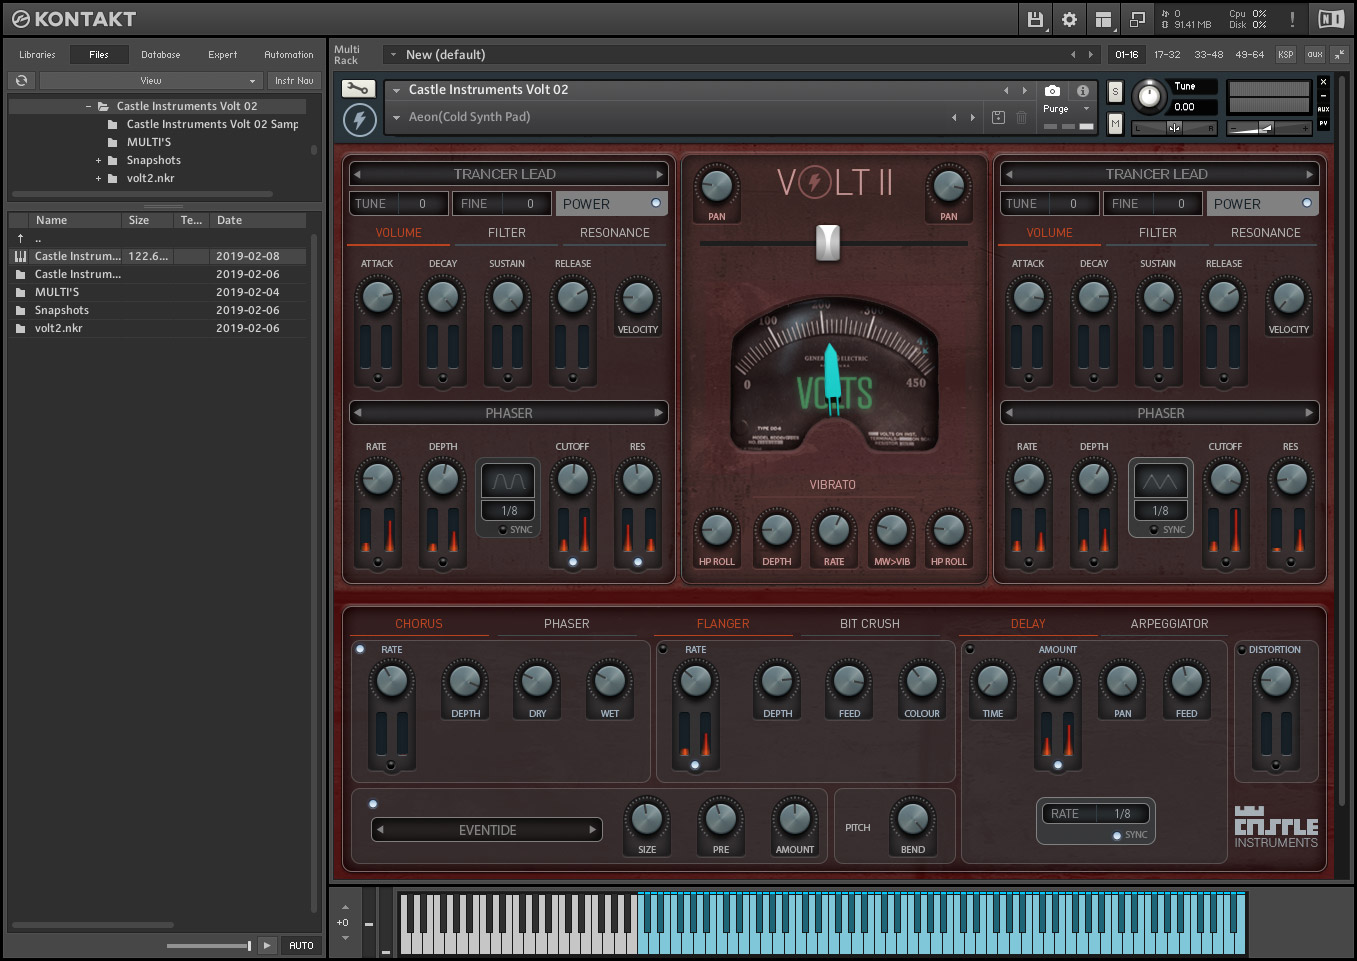Switch to ARPEGGIATOR tab

pos(1169,624)
